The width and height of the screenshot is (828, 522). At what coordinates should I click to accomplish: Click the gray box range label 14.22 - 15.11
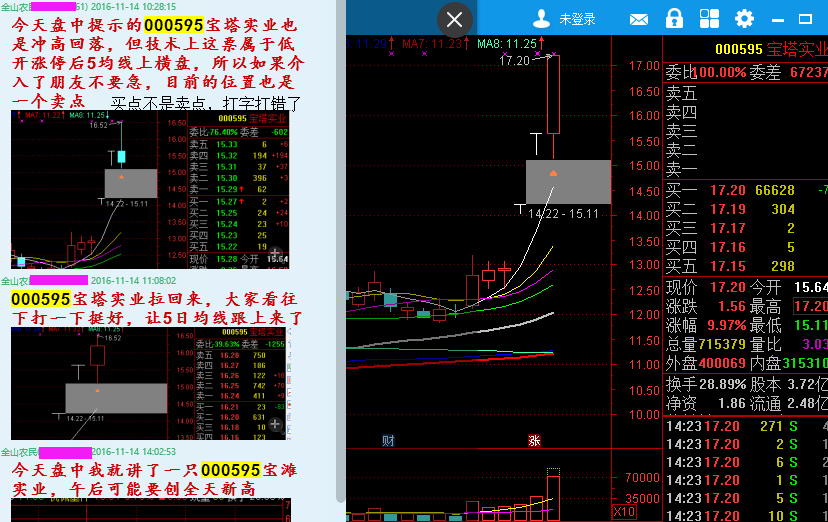[x=563, y=214]
